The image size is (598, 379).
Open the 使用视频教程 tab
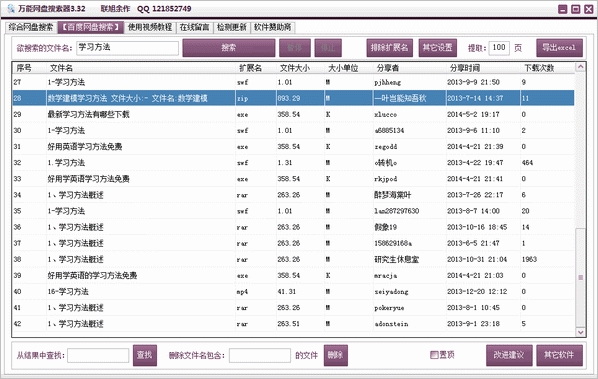[x=150, y=27]
